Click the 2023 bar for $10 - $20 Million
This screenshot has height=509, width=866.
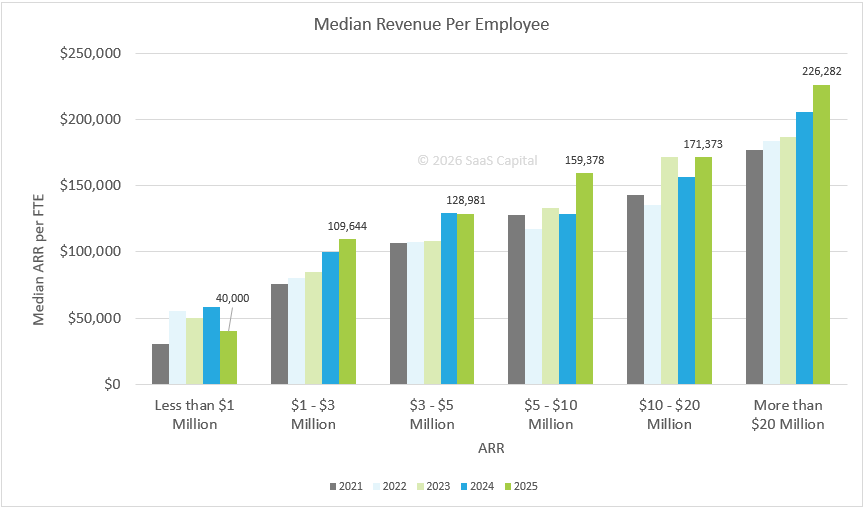point(669,271)
